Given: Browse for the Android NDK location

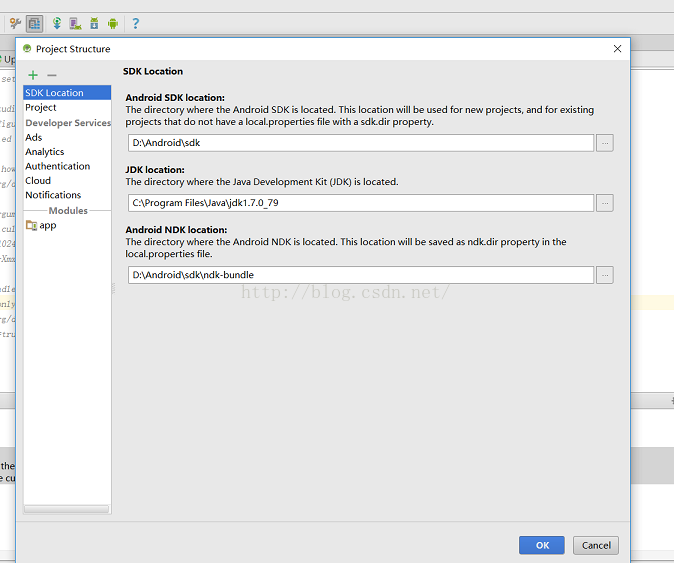Looking at the screenshot, I should 604,275.
